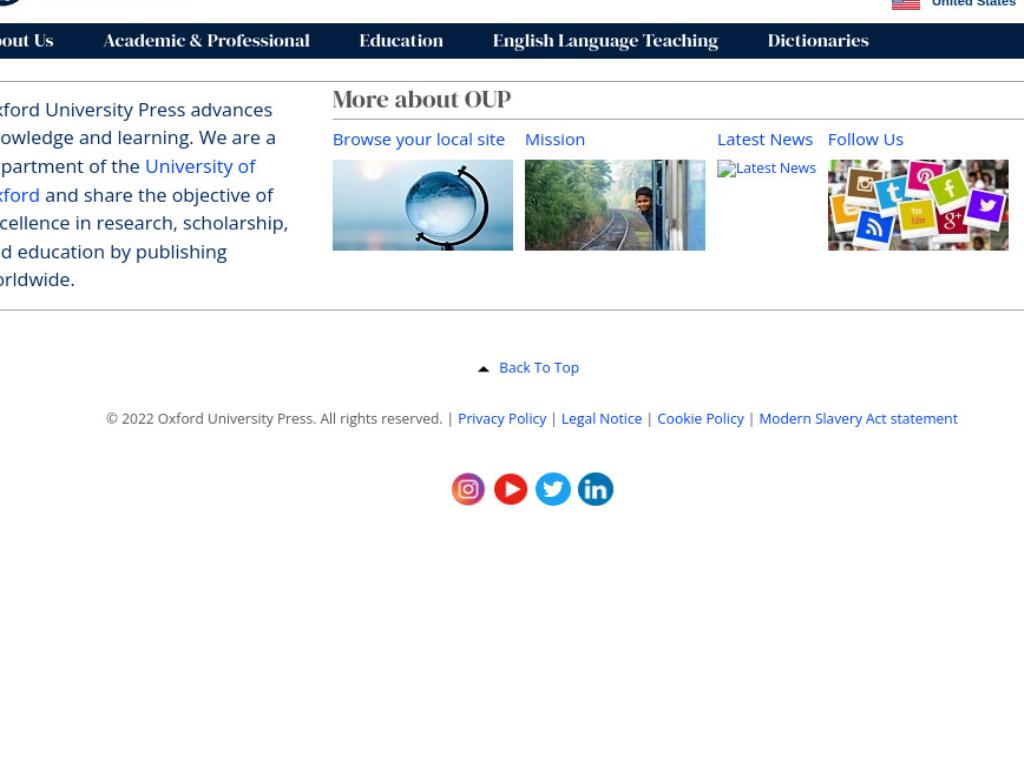Open the Dictionaries menu item
Screen dimensions: 1024x768
(818, 40)
